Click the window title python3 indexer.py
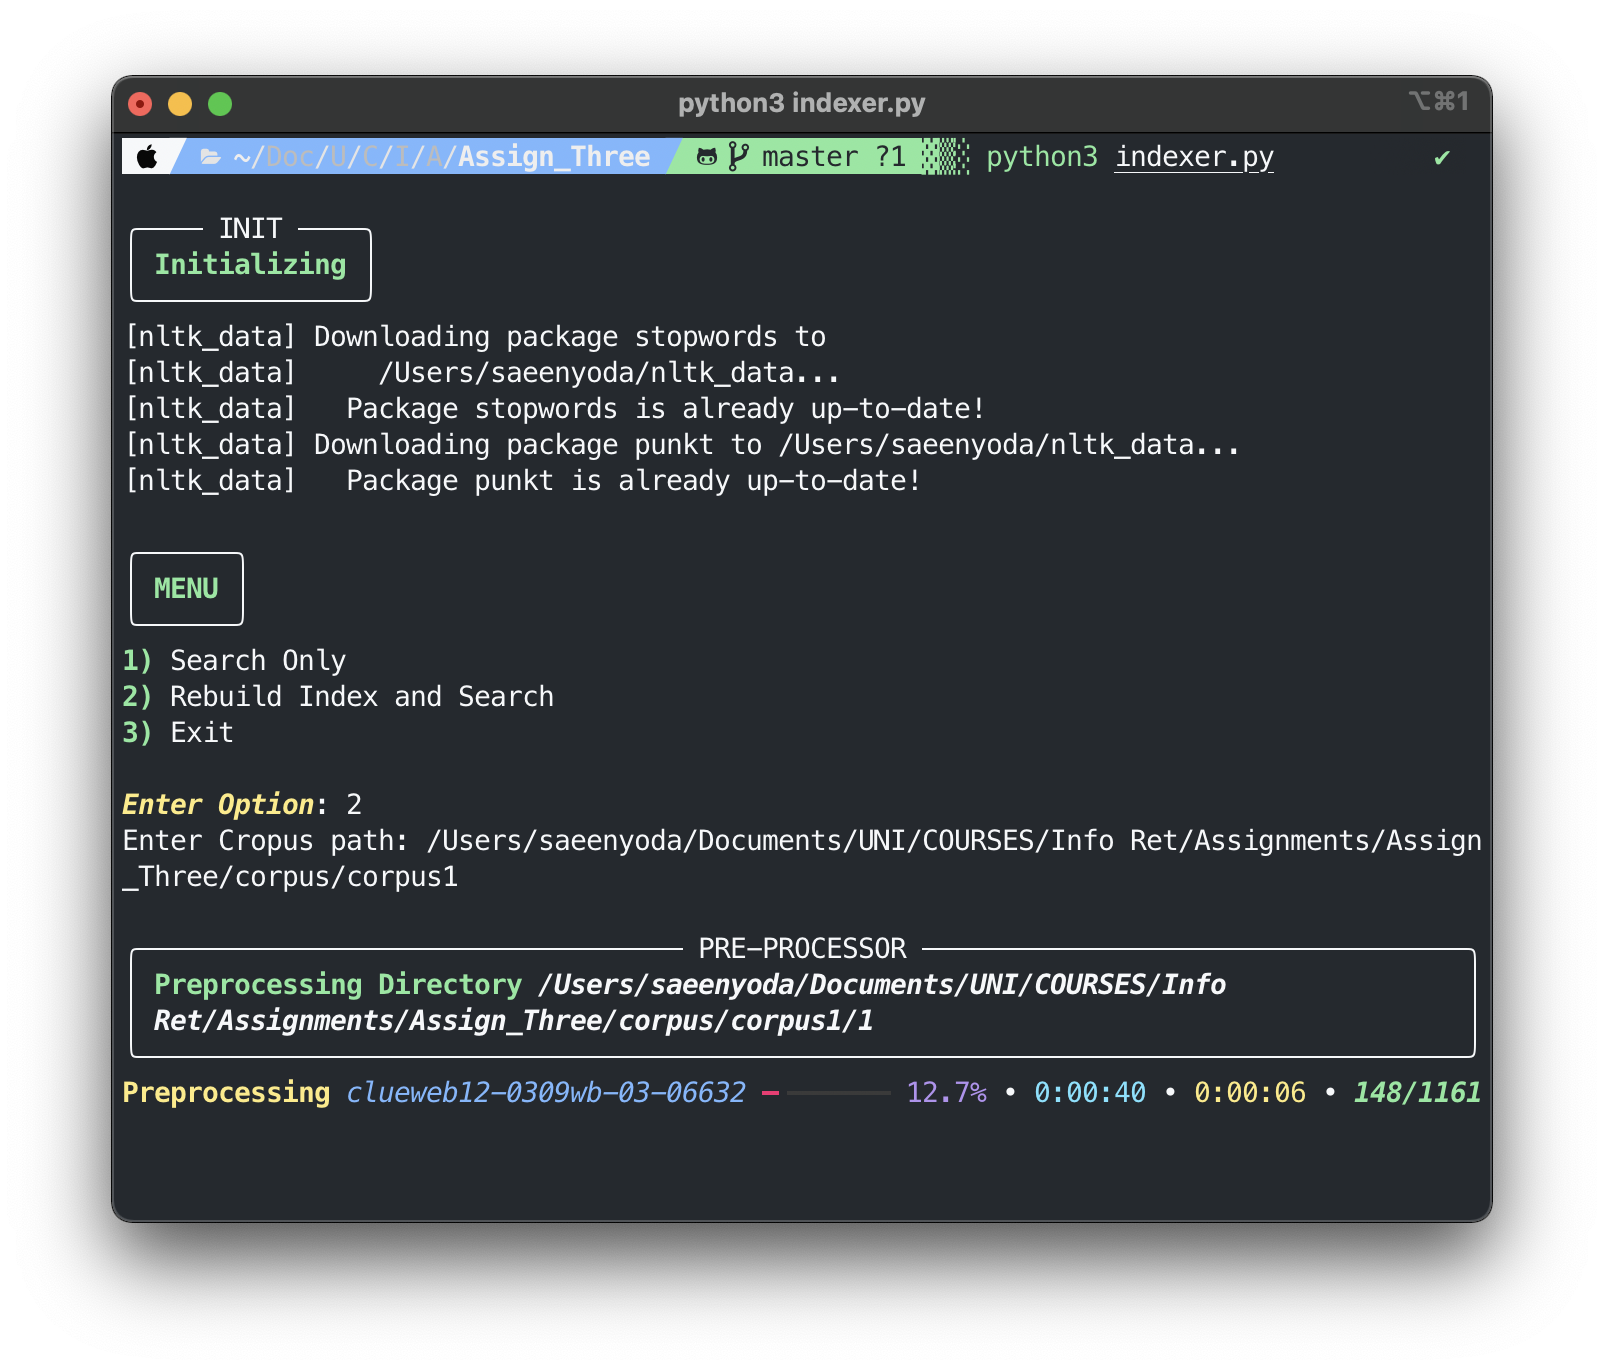The height and width of the screenshot is (1370, 1604). (x=801, y=103)
